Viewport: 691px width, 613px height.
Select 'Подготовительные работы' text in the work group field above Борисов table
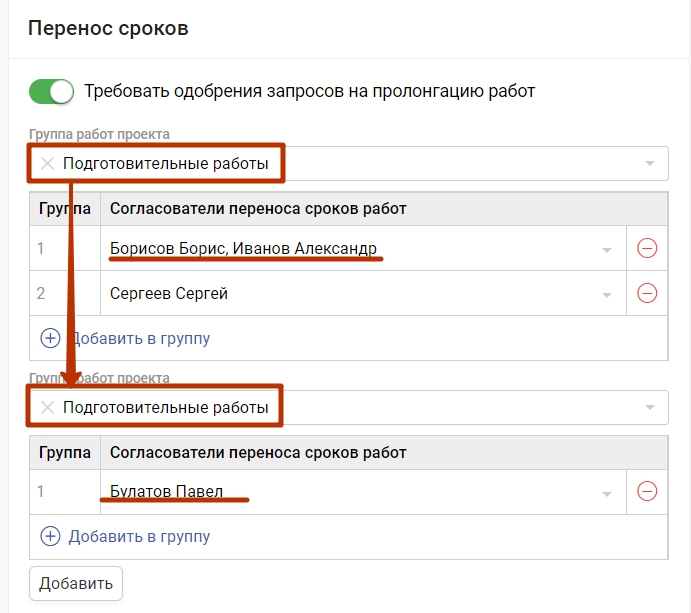166,164
